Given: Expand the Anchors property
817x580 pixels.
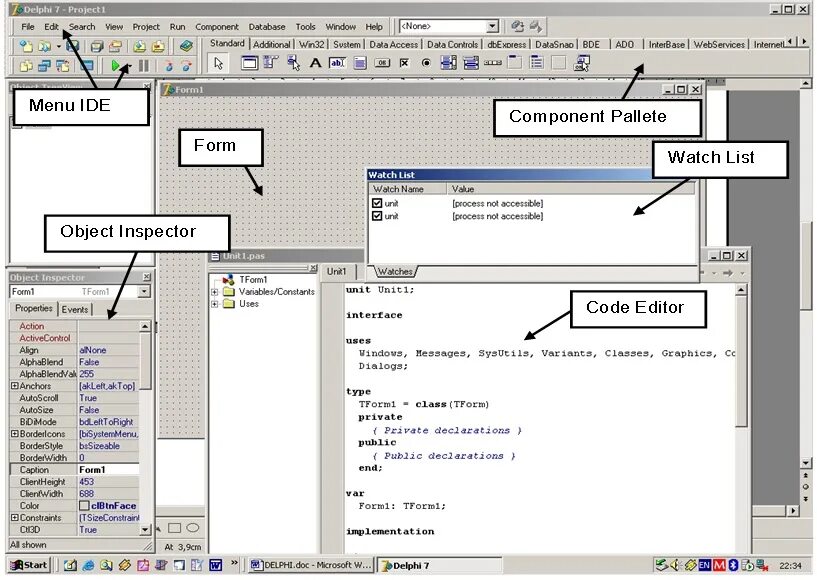Looking at the screenshot, I should click(x=15, y=386).
